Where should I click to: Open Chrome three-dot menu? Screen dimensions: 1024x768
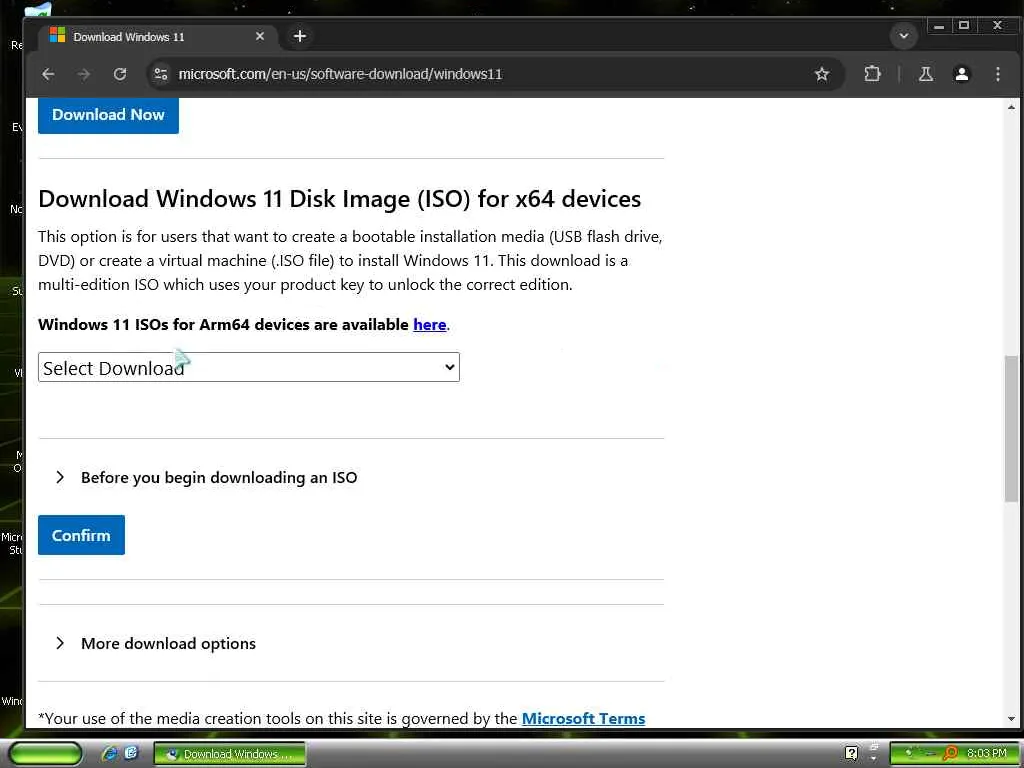point(998,74)
